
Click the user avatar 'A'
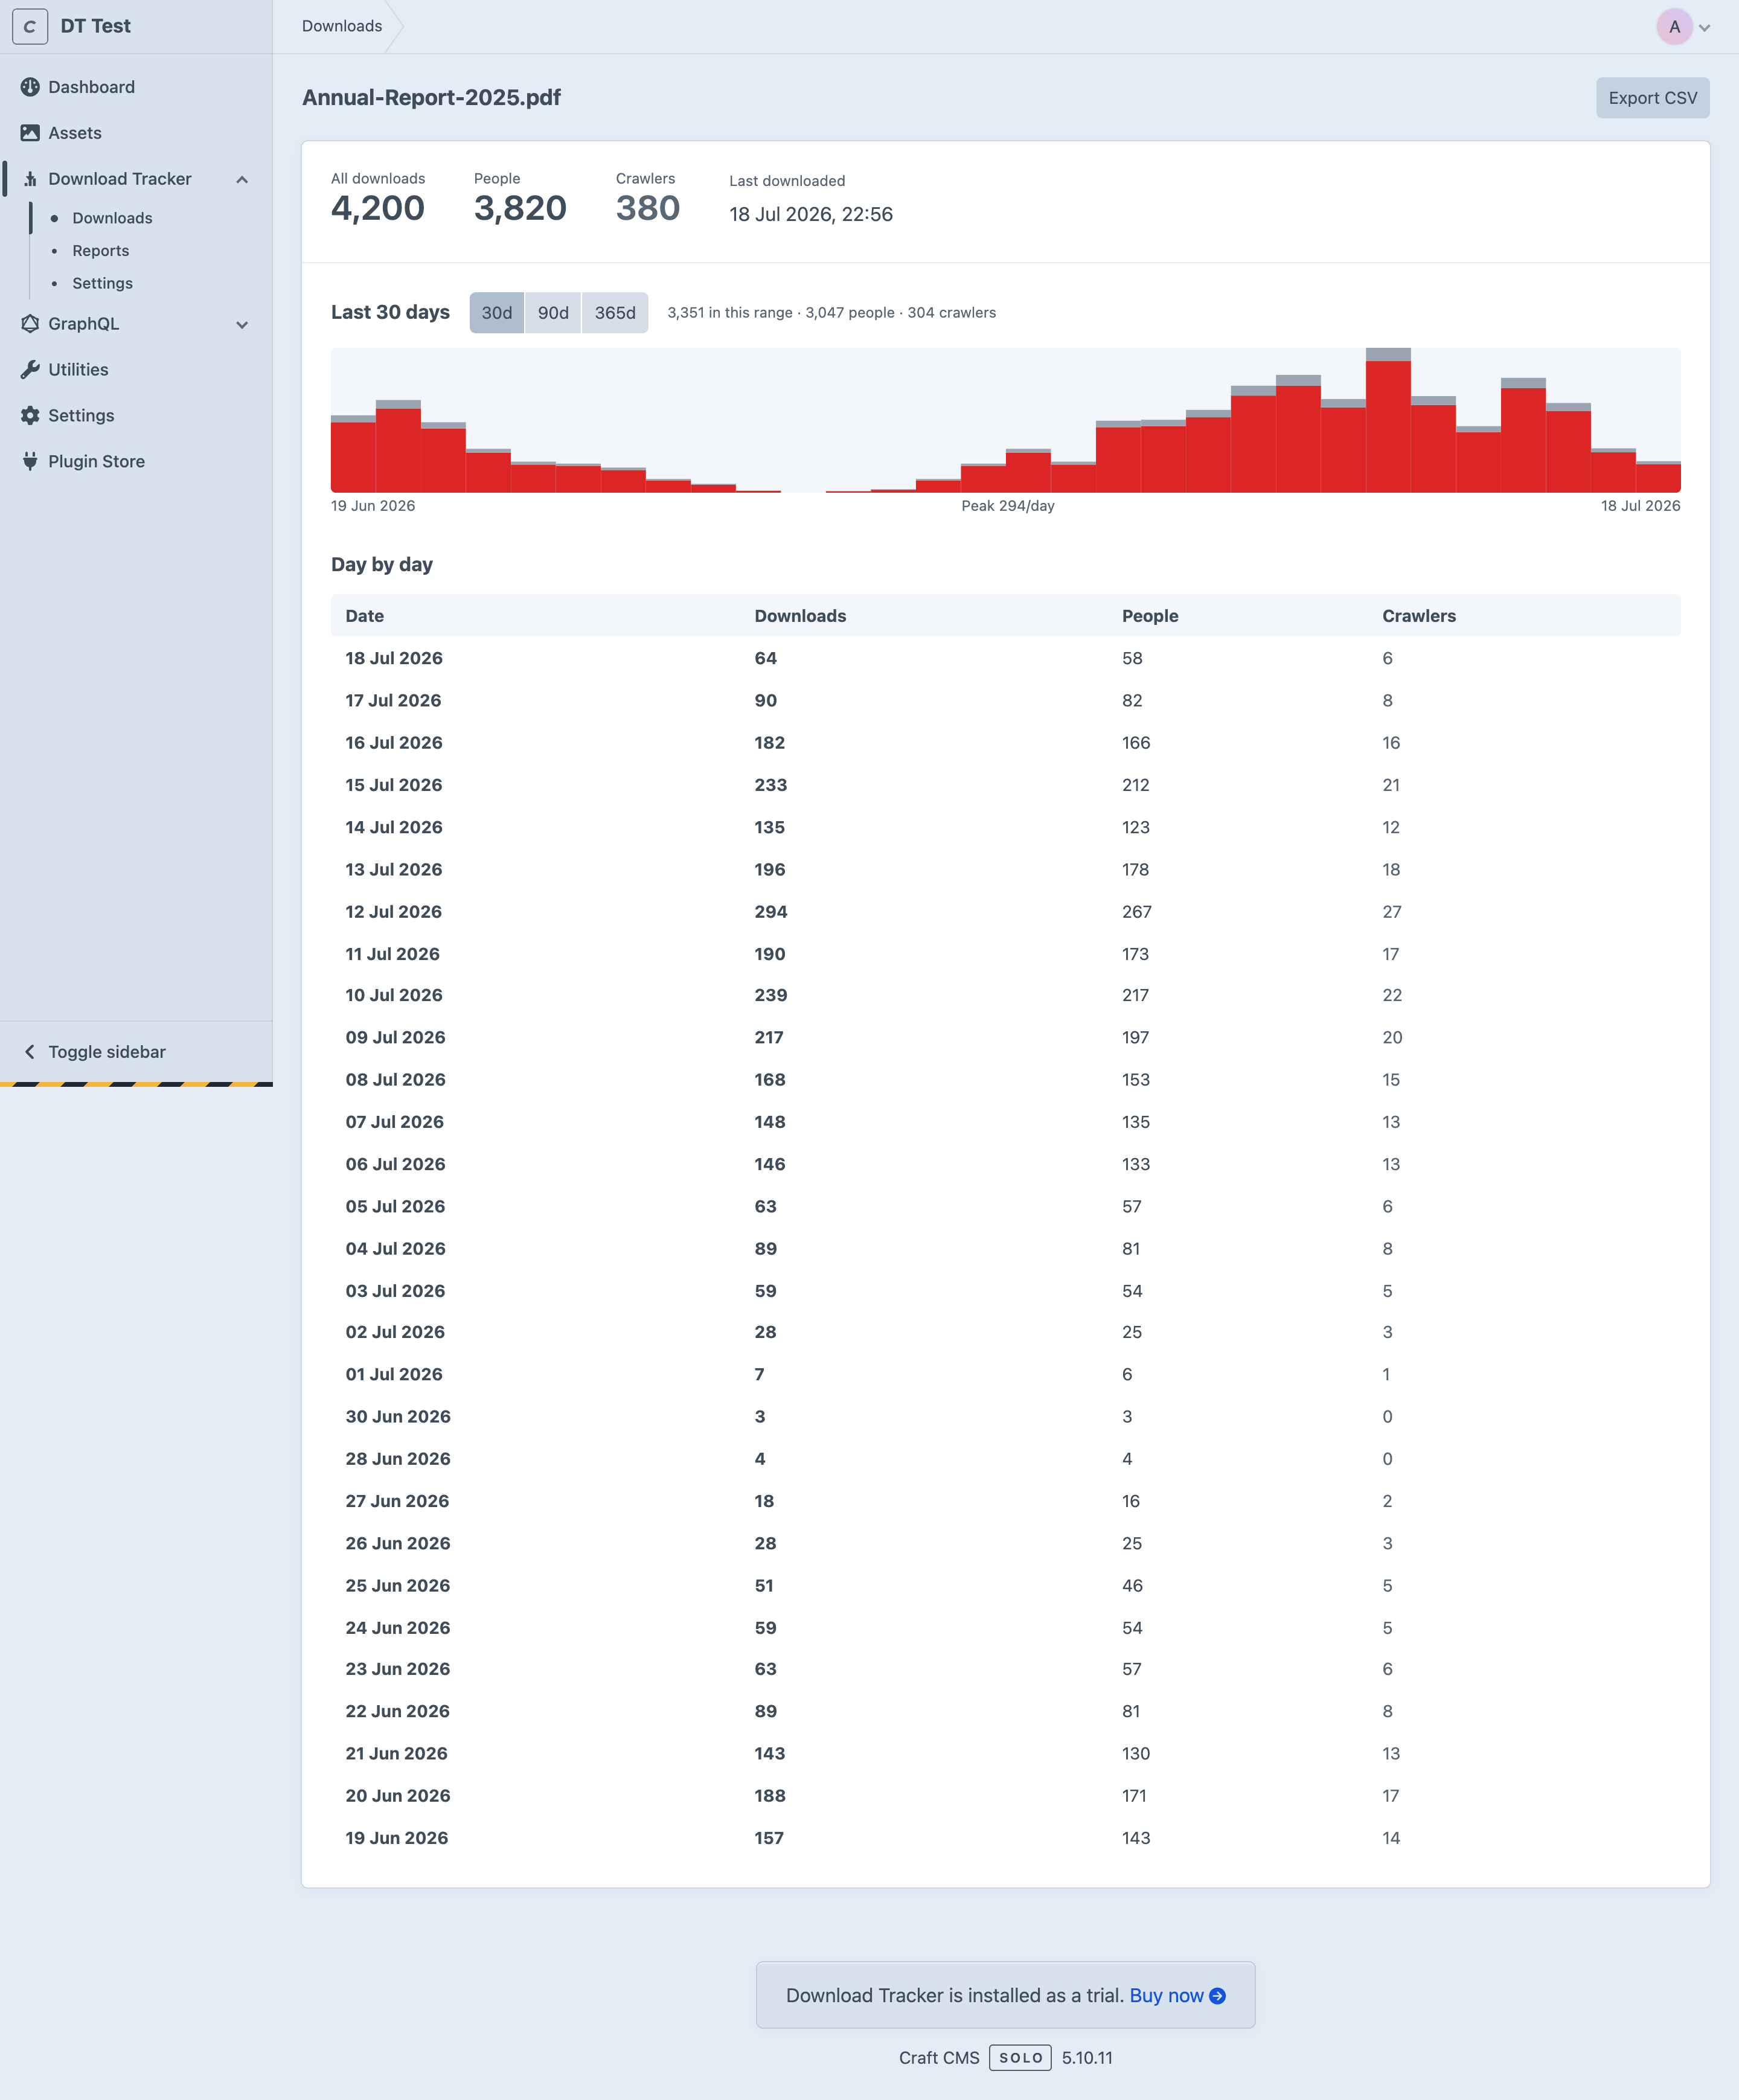(x=1674, y=27)
